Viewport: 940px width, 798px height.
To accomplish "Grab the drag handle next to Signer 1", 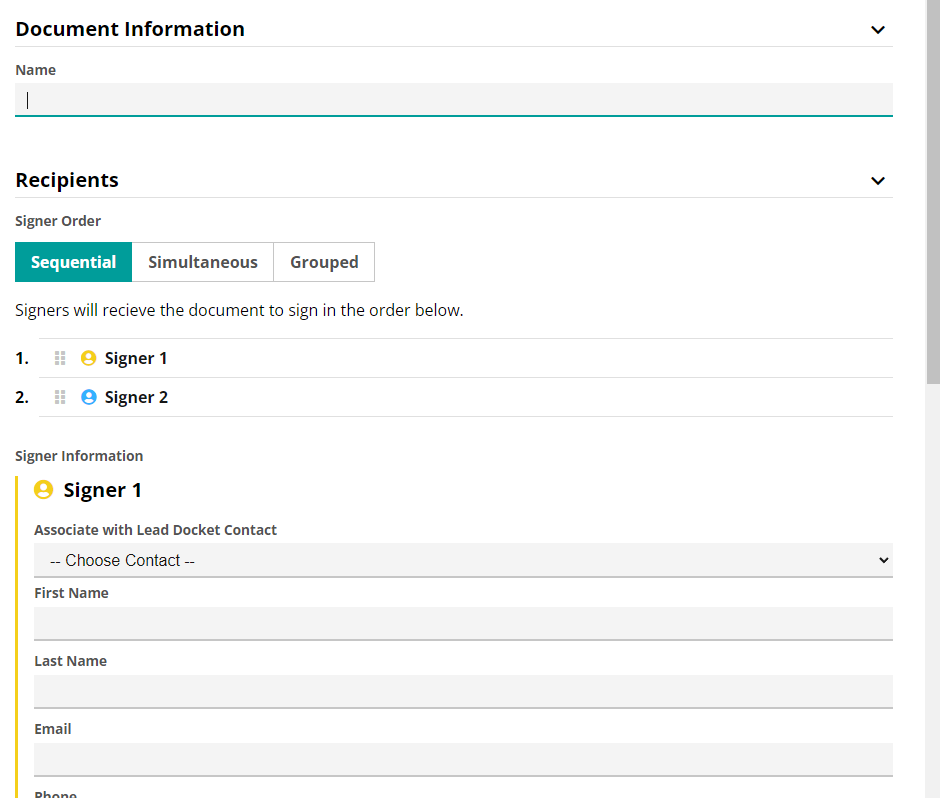I will 59,357.
